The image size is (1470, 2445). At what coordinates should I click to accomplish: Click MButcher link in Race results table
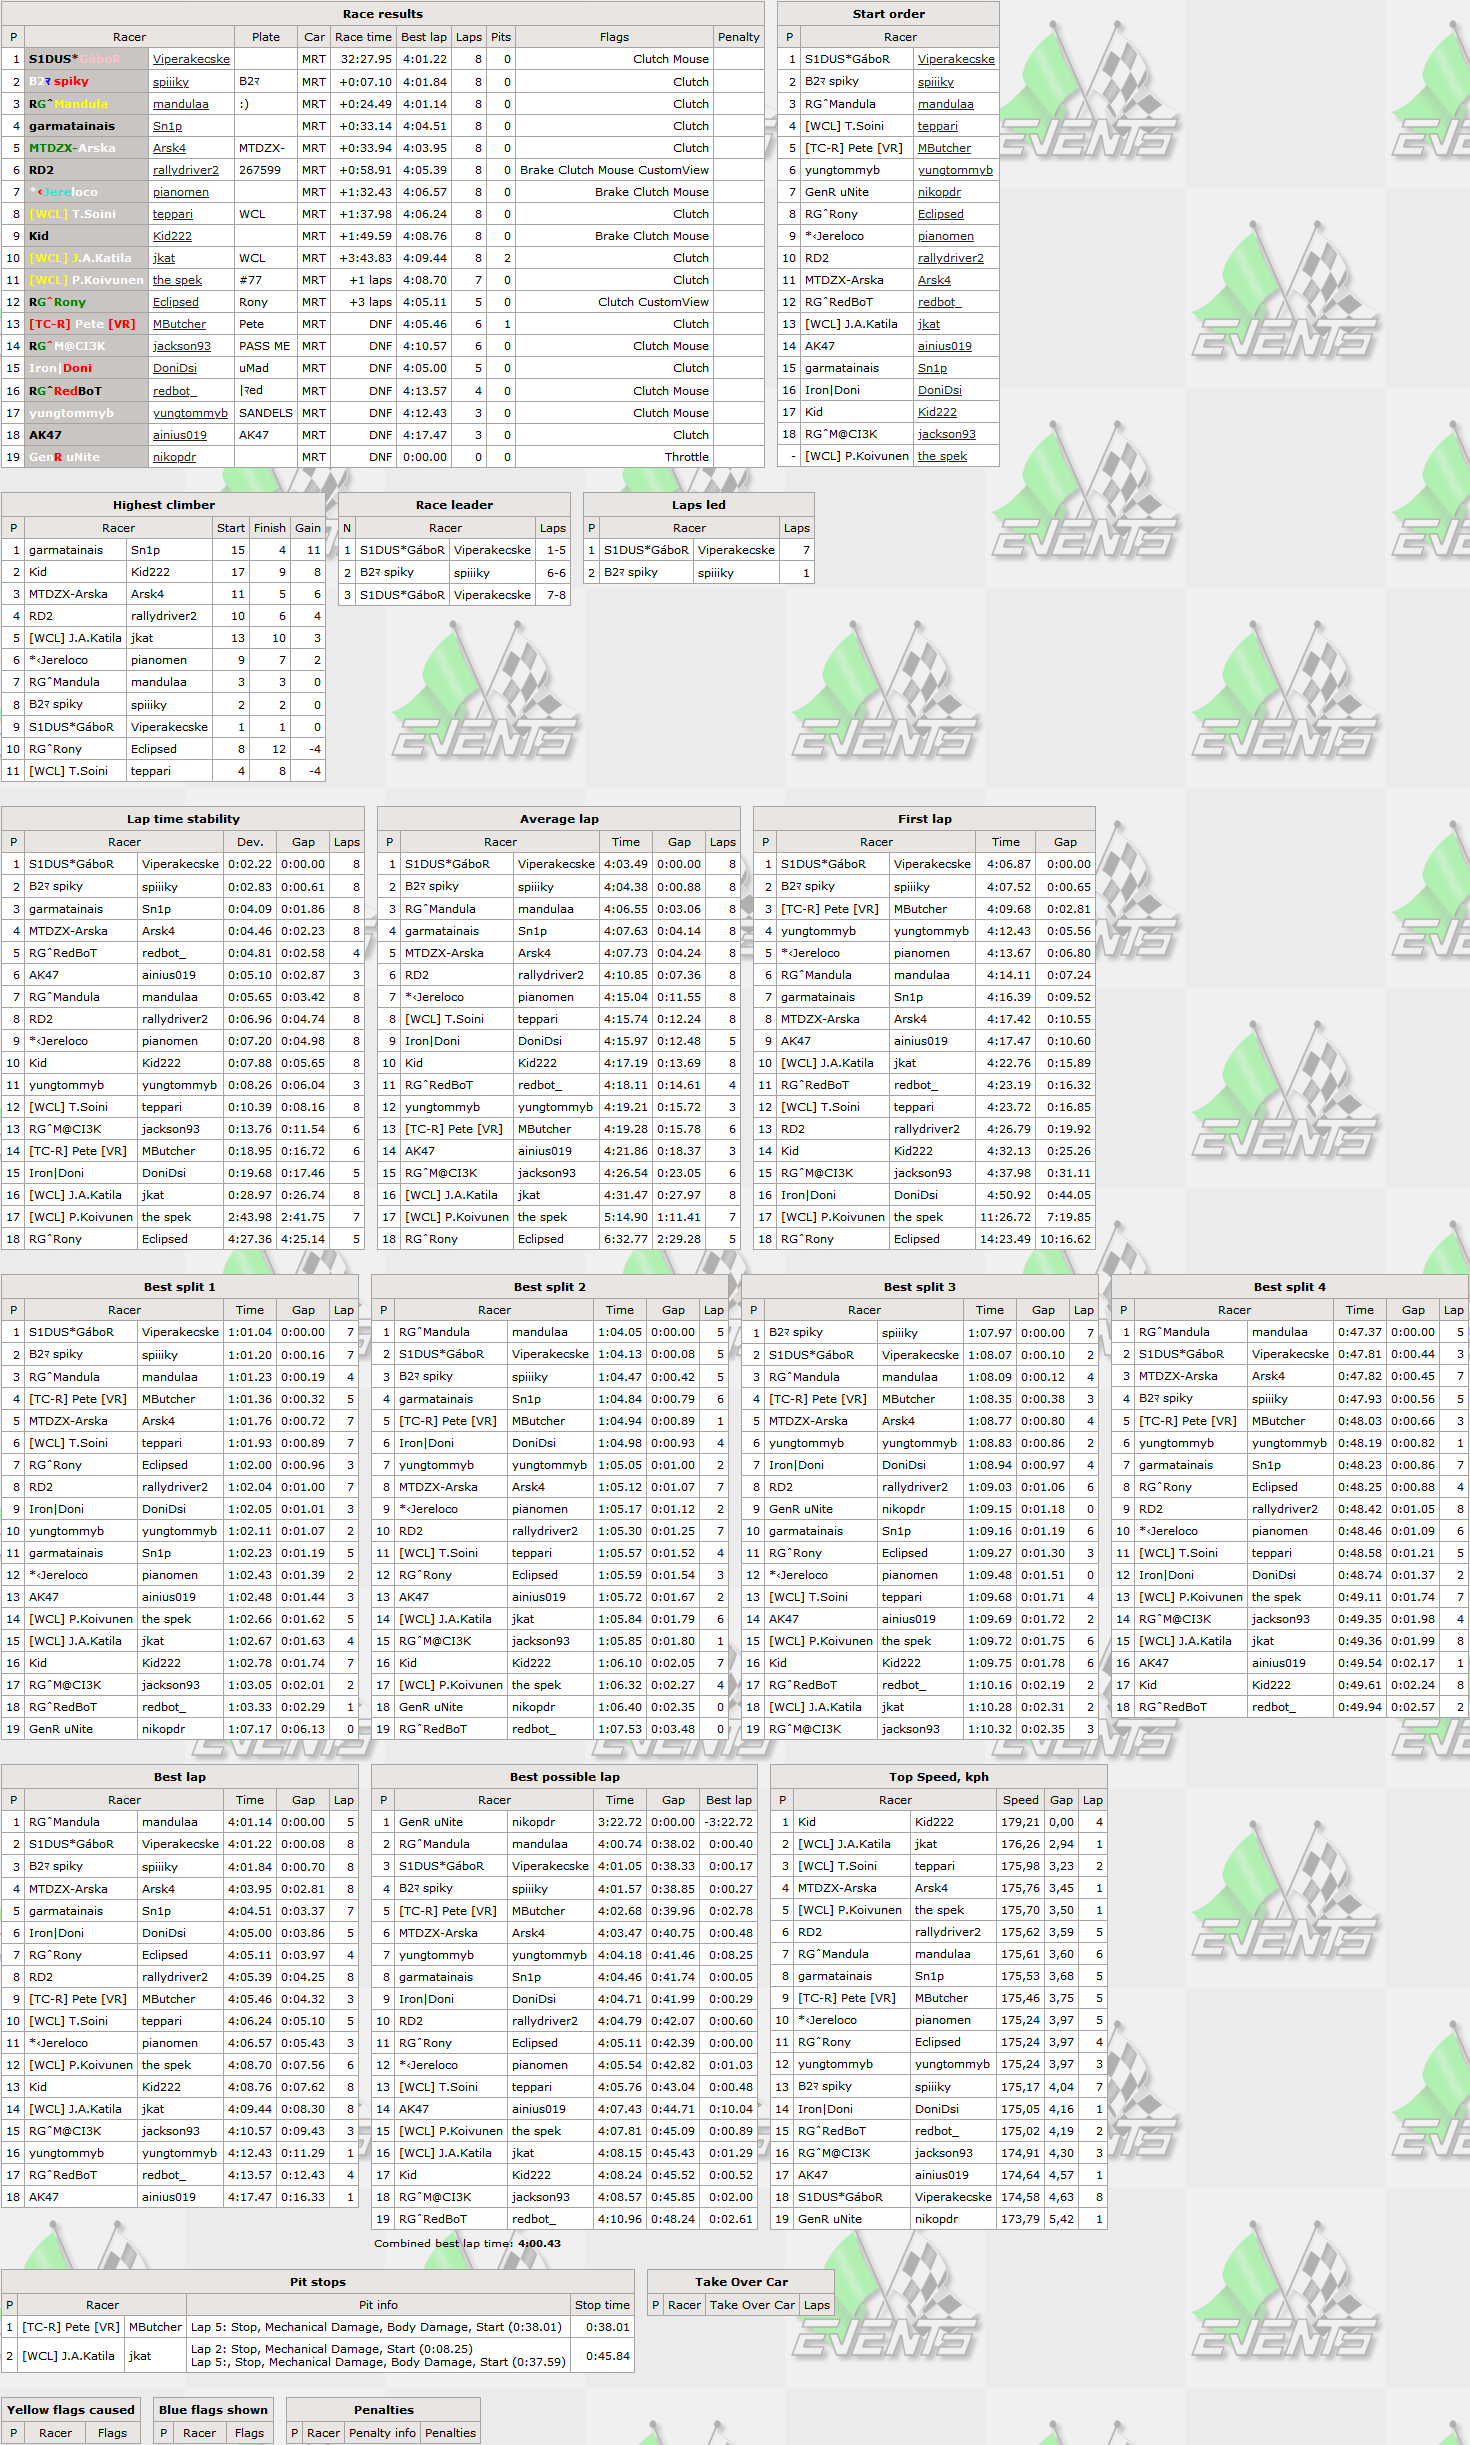(179, 324)
